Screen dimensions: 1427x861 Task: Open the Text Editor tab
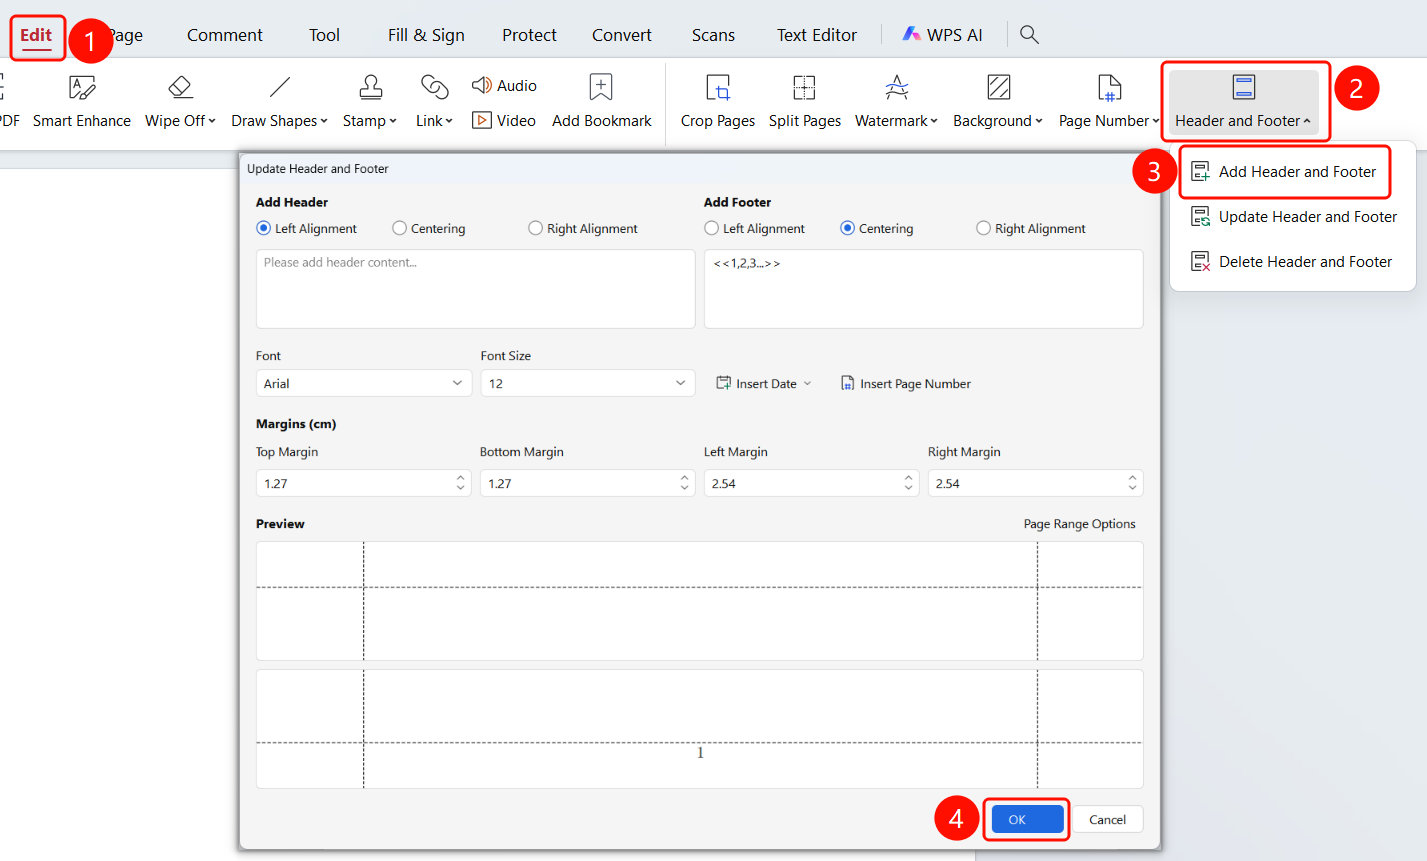tap(817, 35)
